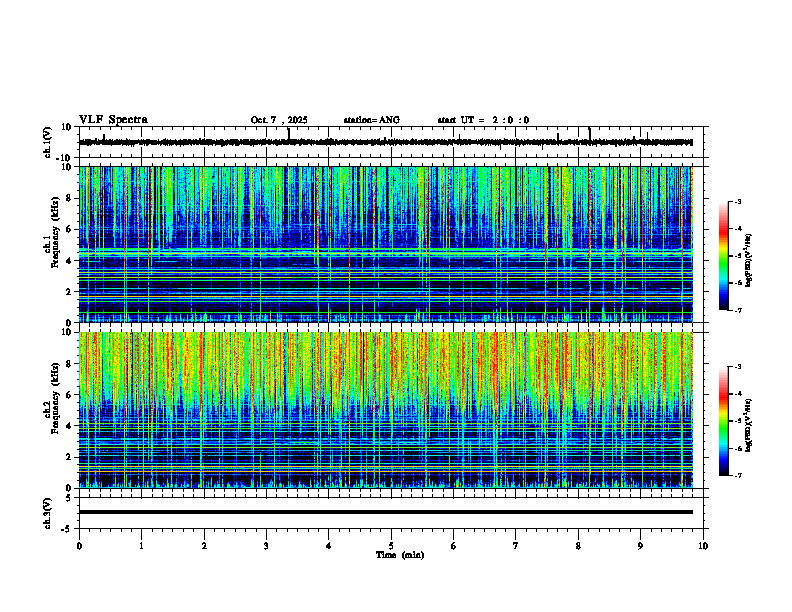Click the "5" tick on ch.3(V) axis
Screen dimensions: 792x612
pos(69,498)
